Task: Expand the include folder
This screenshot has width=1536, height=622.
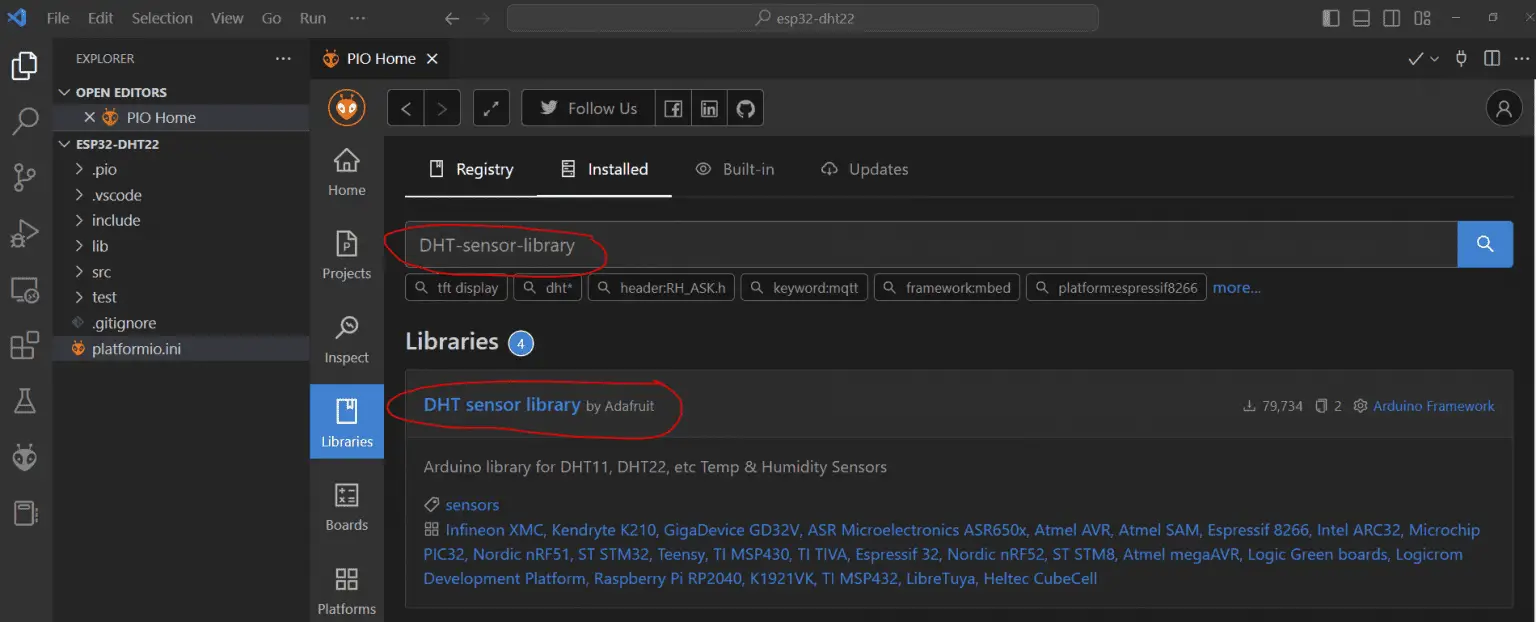Action: (116, 220)
